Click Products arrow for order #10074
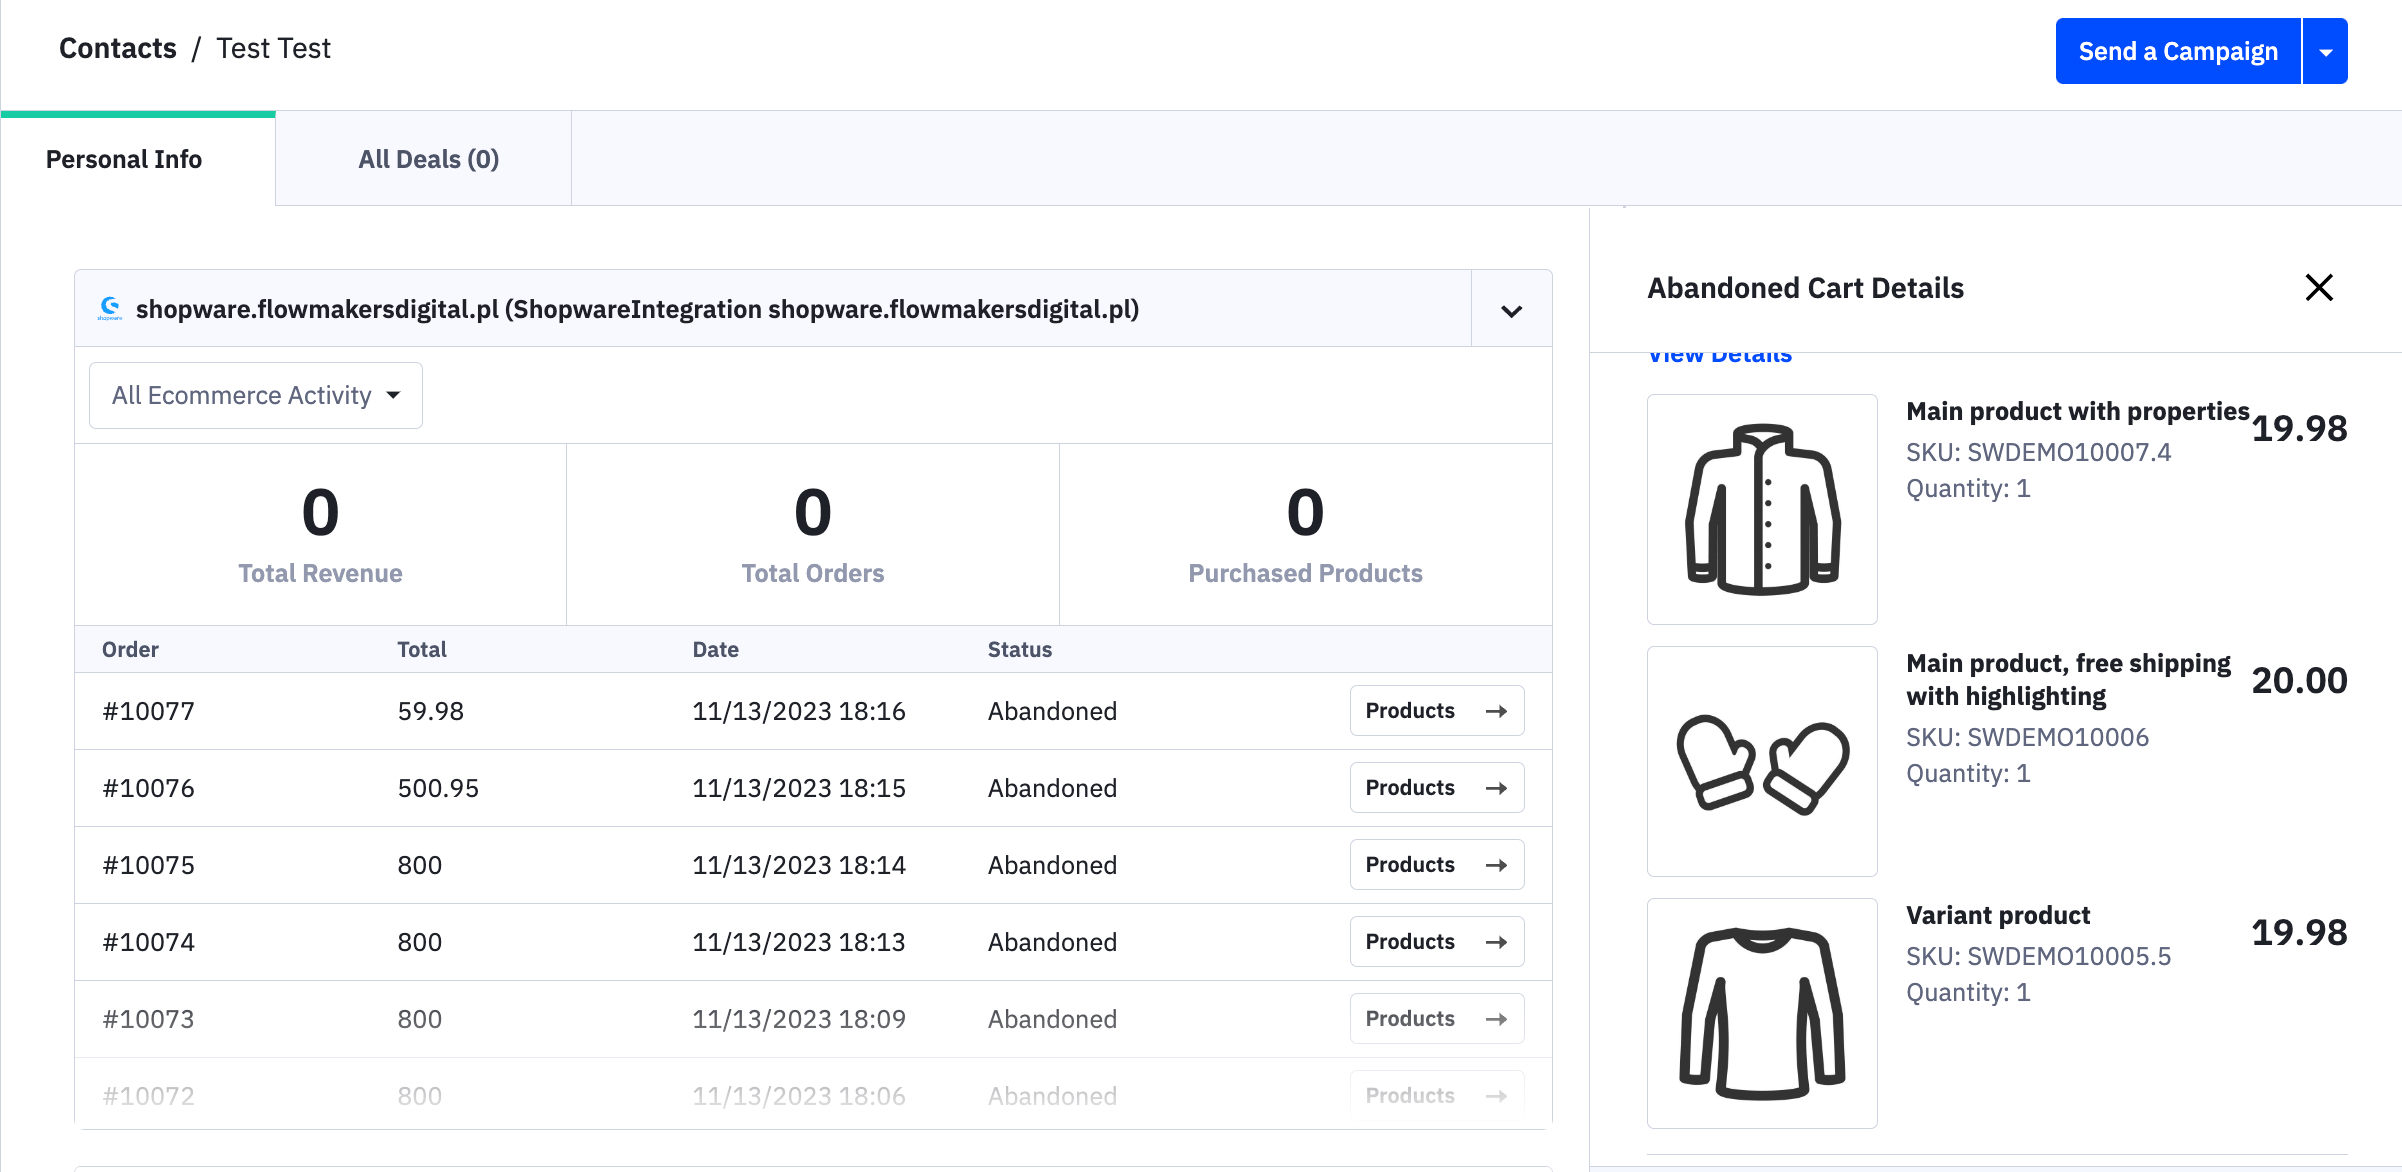Screen dimensions: 2402x1172 [x=1432, y=942]
